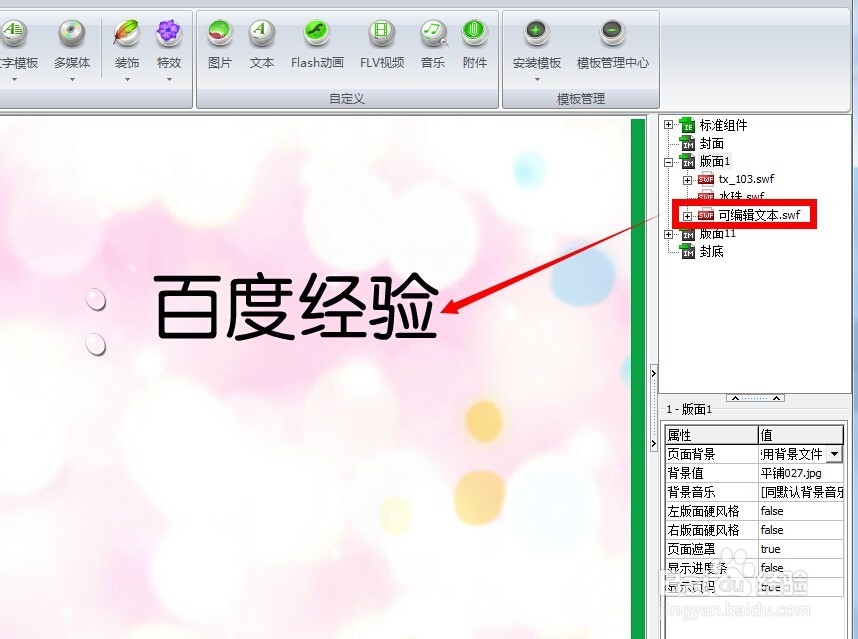This screenshot has height=639, width=858.
Task: Click the 封面 page icon in tree
Action: click(687, 144)
